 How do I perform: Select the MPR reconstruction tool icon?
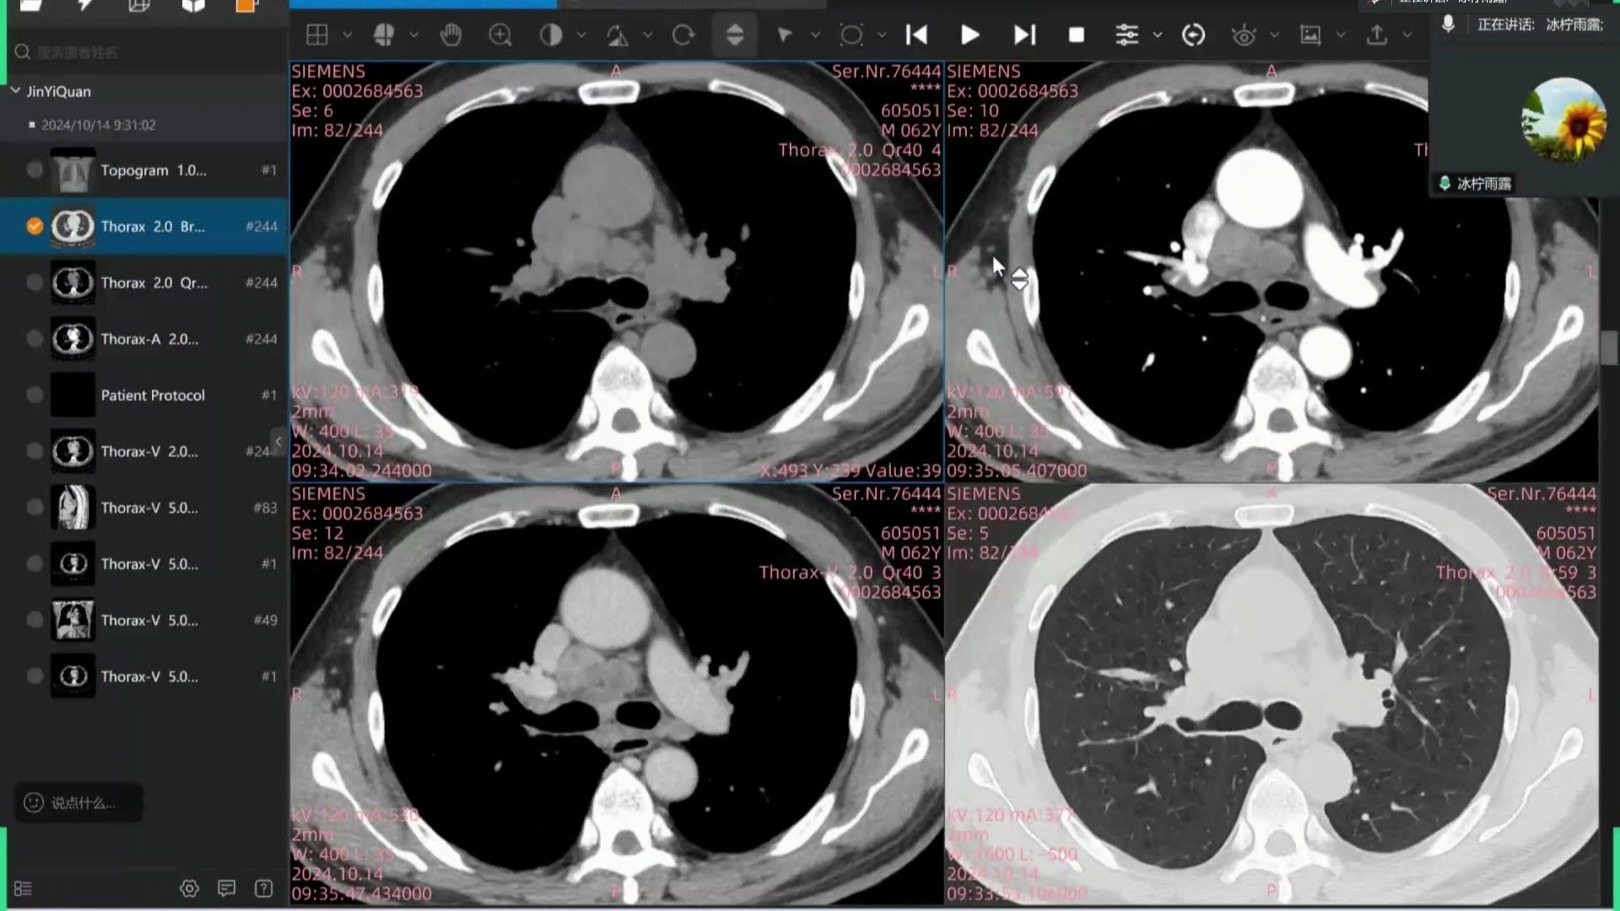point(384,35)
